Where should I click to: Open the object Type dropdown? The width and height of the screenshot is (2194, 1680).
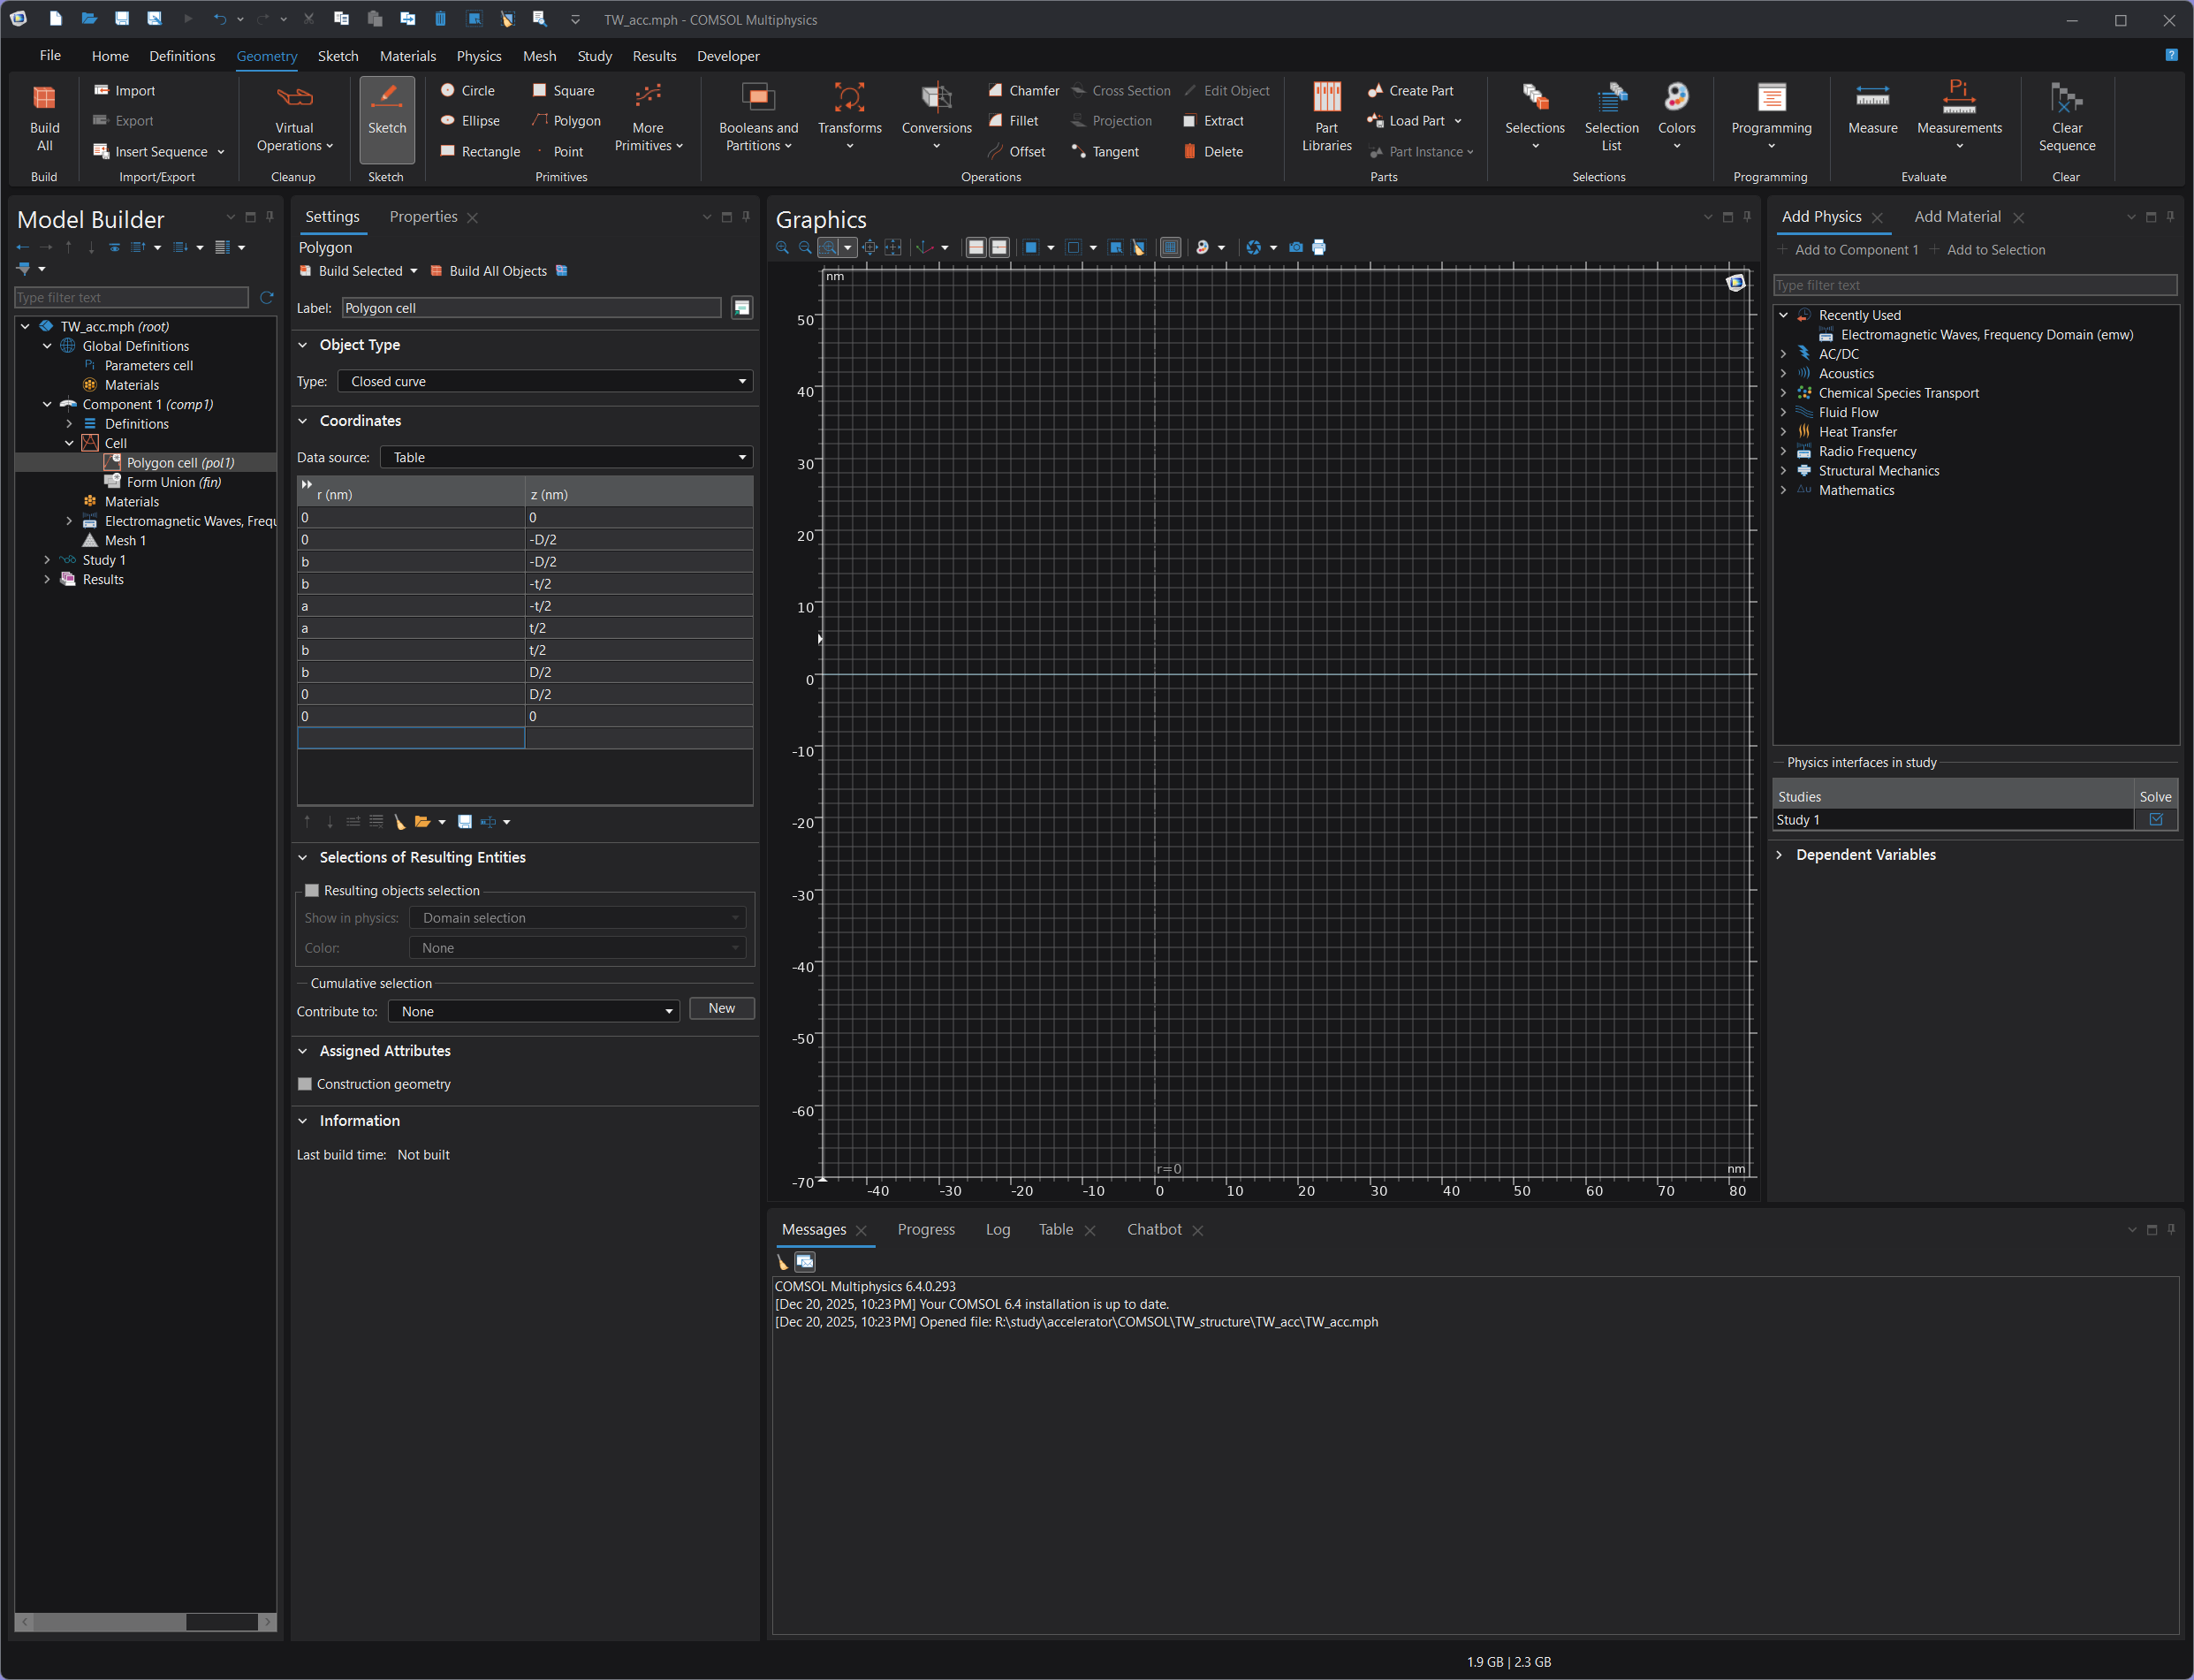(x=545, y=381)
